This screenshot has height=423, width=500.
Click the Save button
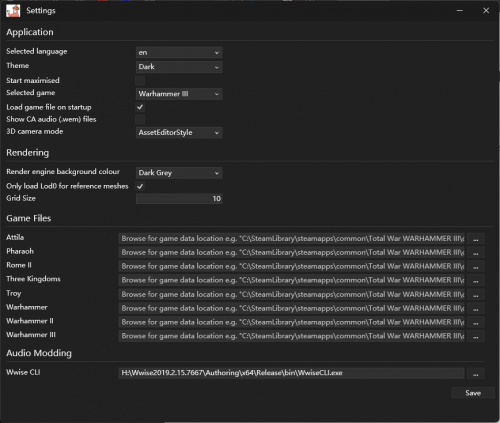coord(473,393)
